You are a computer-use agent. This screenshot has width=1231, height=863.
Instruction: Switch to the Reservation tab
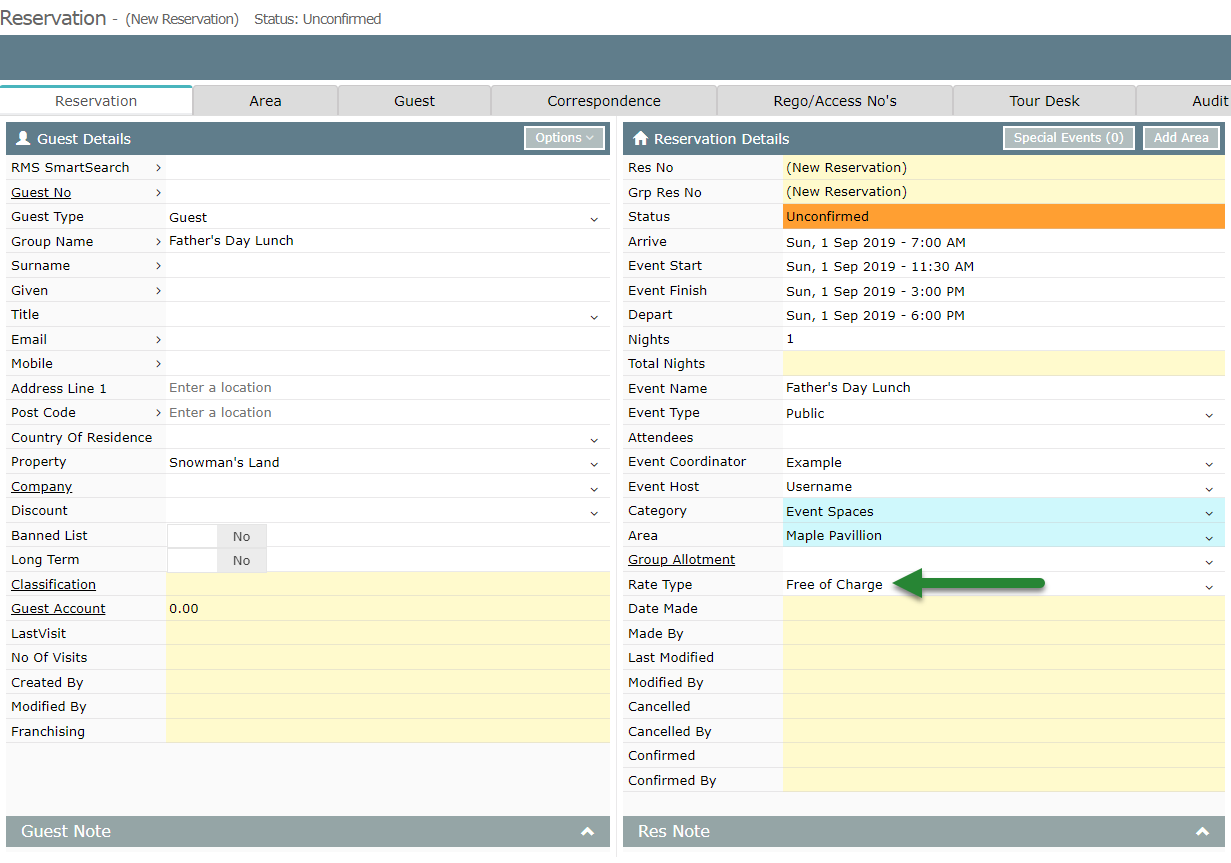coord(96,101)
